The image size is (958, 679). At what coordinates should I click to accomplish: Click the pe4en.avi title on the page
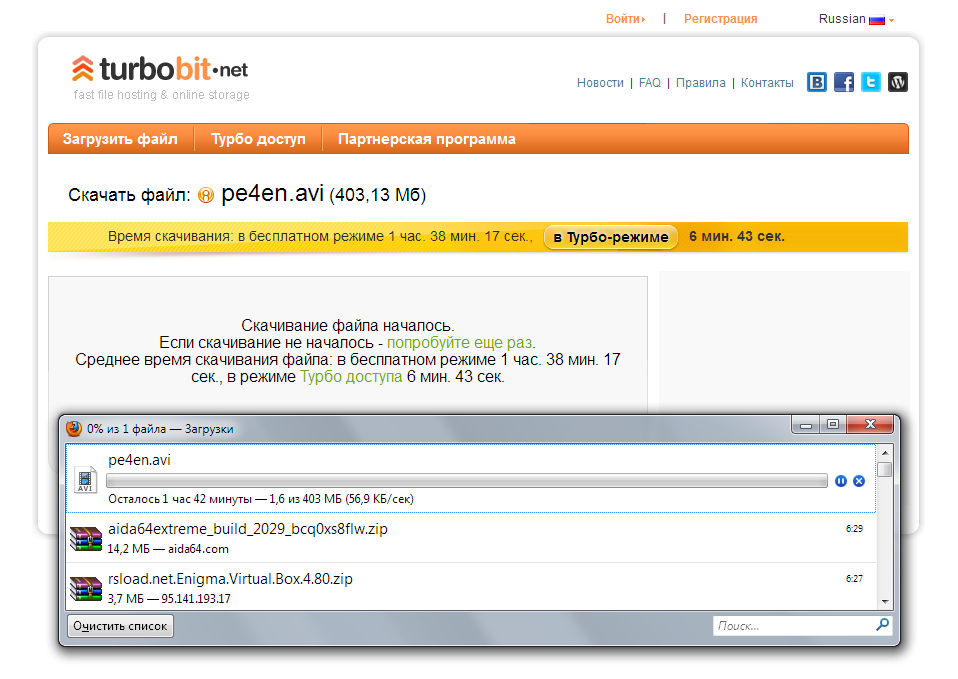[272, 193]
